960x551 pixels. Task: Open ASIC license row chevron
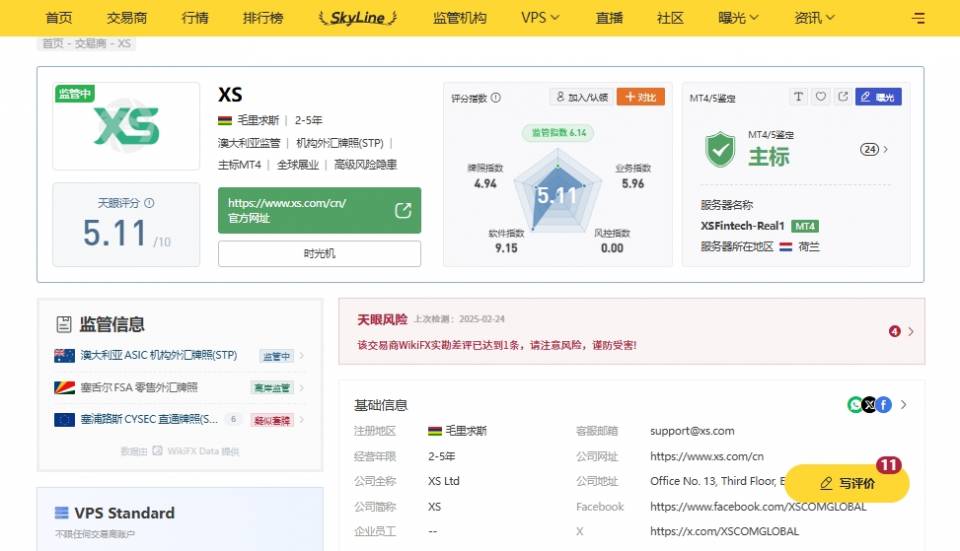pyautogui.click(x=301, y=355)
